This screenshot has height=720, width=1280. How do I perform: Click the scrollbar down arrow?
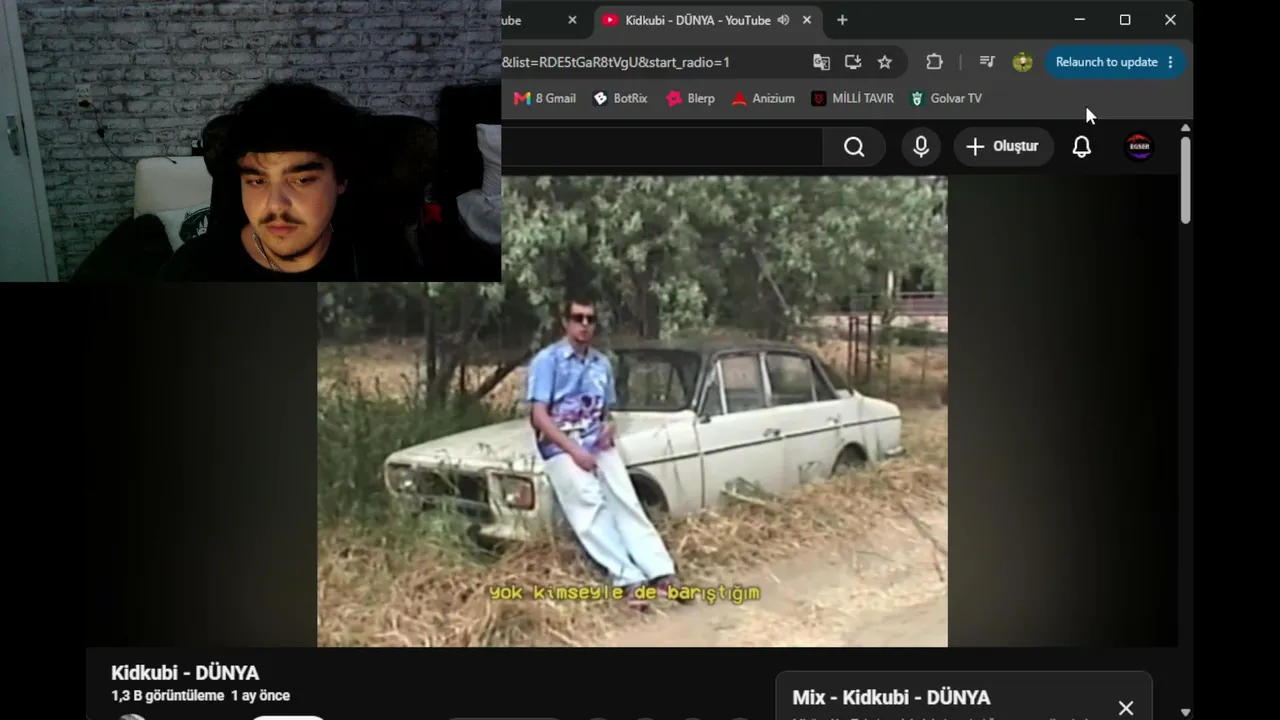pos(1185,712)
